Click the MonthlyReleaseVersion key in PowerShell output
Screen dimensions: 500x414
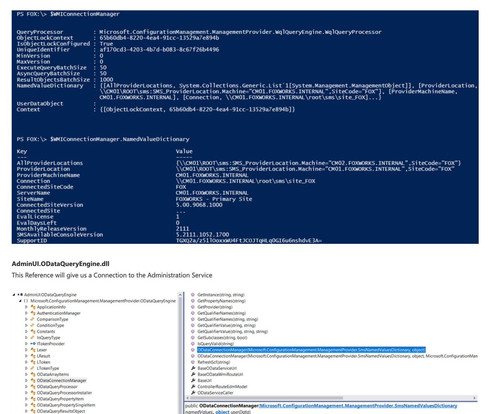pos(51,229)
